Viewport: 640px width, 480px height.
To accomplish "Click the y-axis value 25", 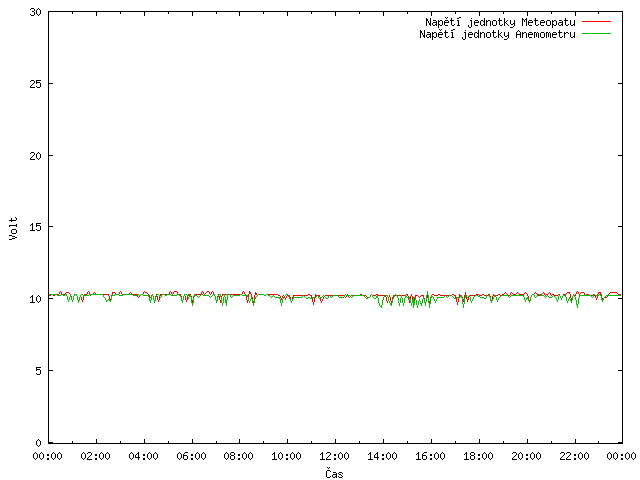I will pyautogui.click(x=36, y=84).
